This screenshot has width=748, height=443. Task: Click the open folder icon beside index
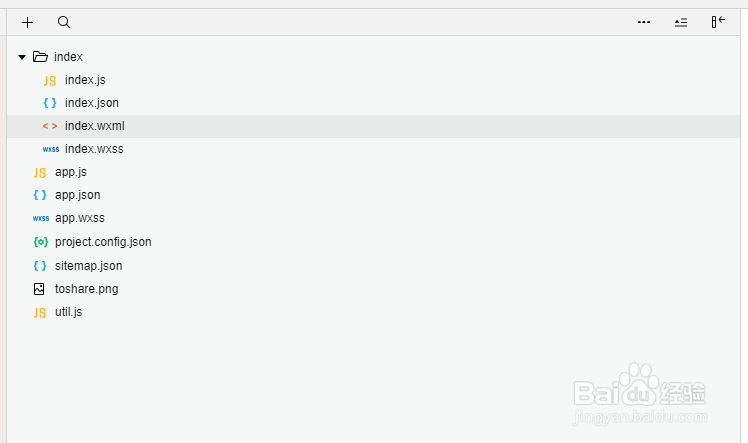coord(40,57)
